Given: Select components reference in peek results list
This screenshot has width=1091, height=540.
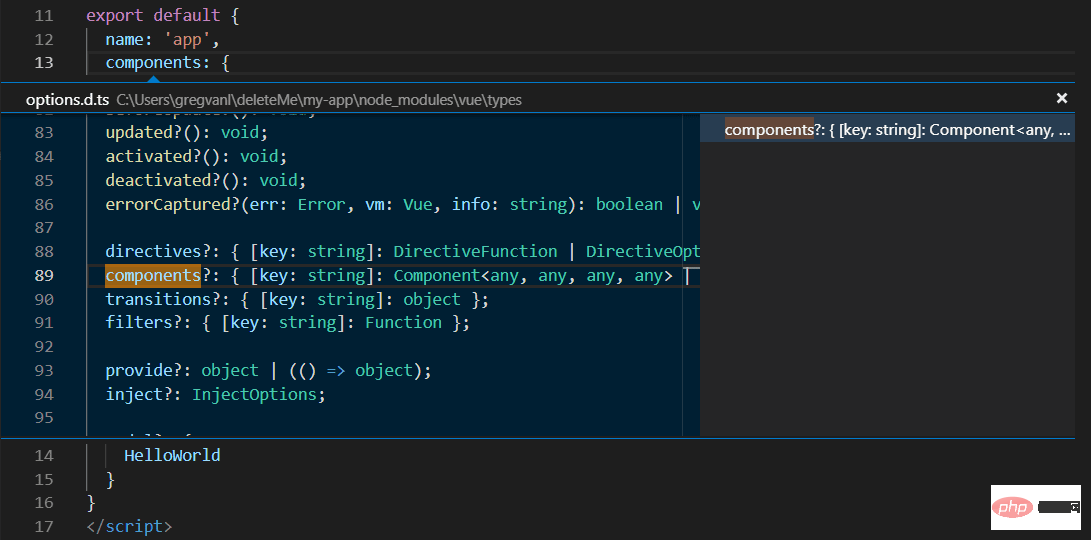Looking at the screenshot, I should pos(888,129).
